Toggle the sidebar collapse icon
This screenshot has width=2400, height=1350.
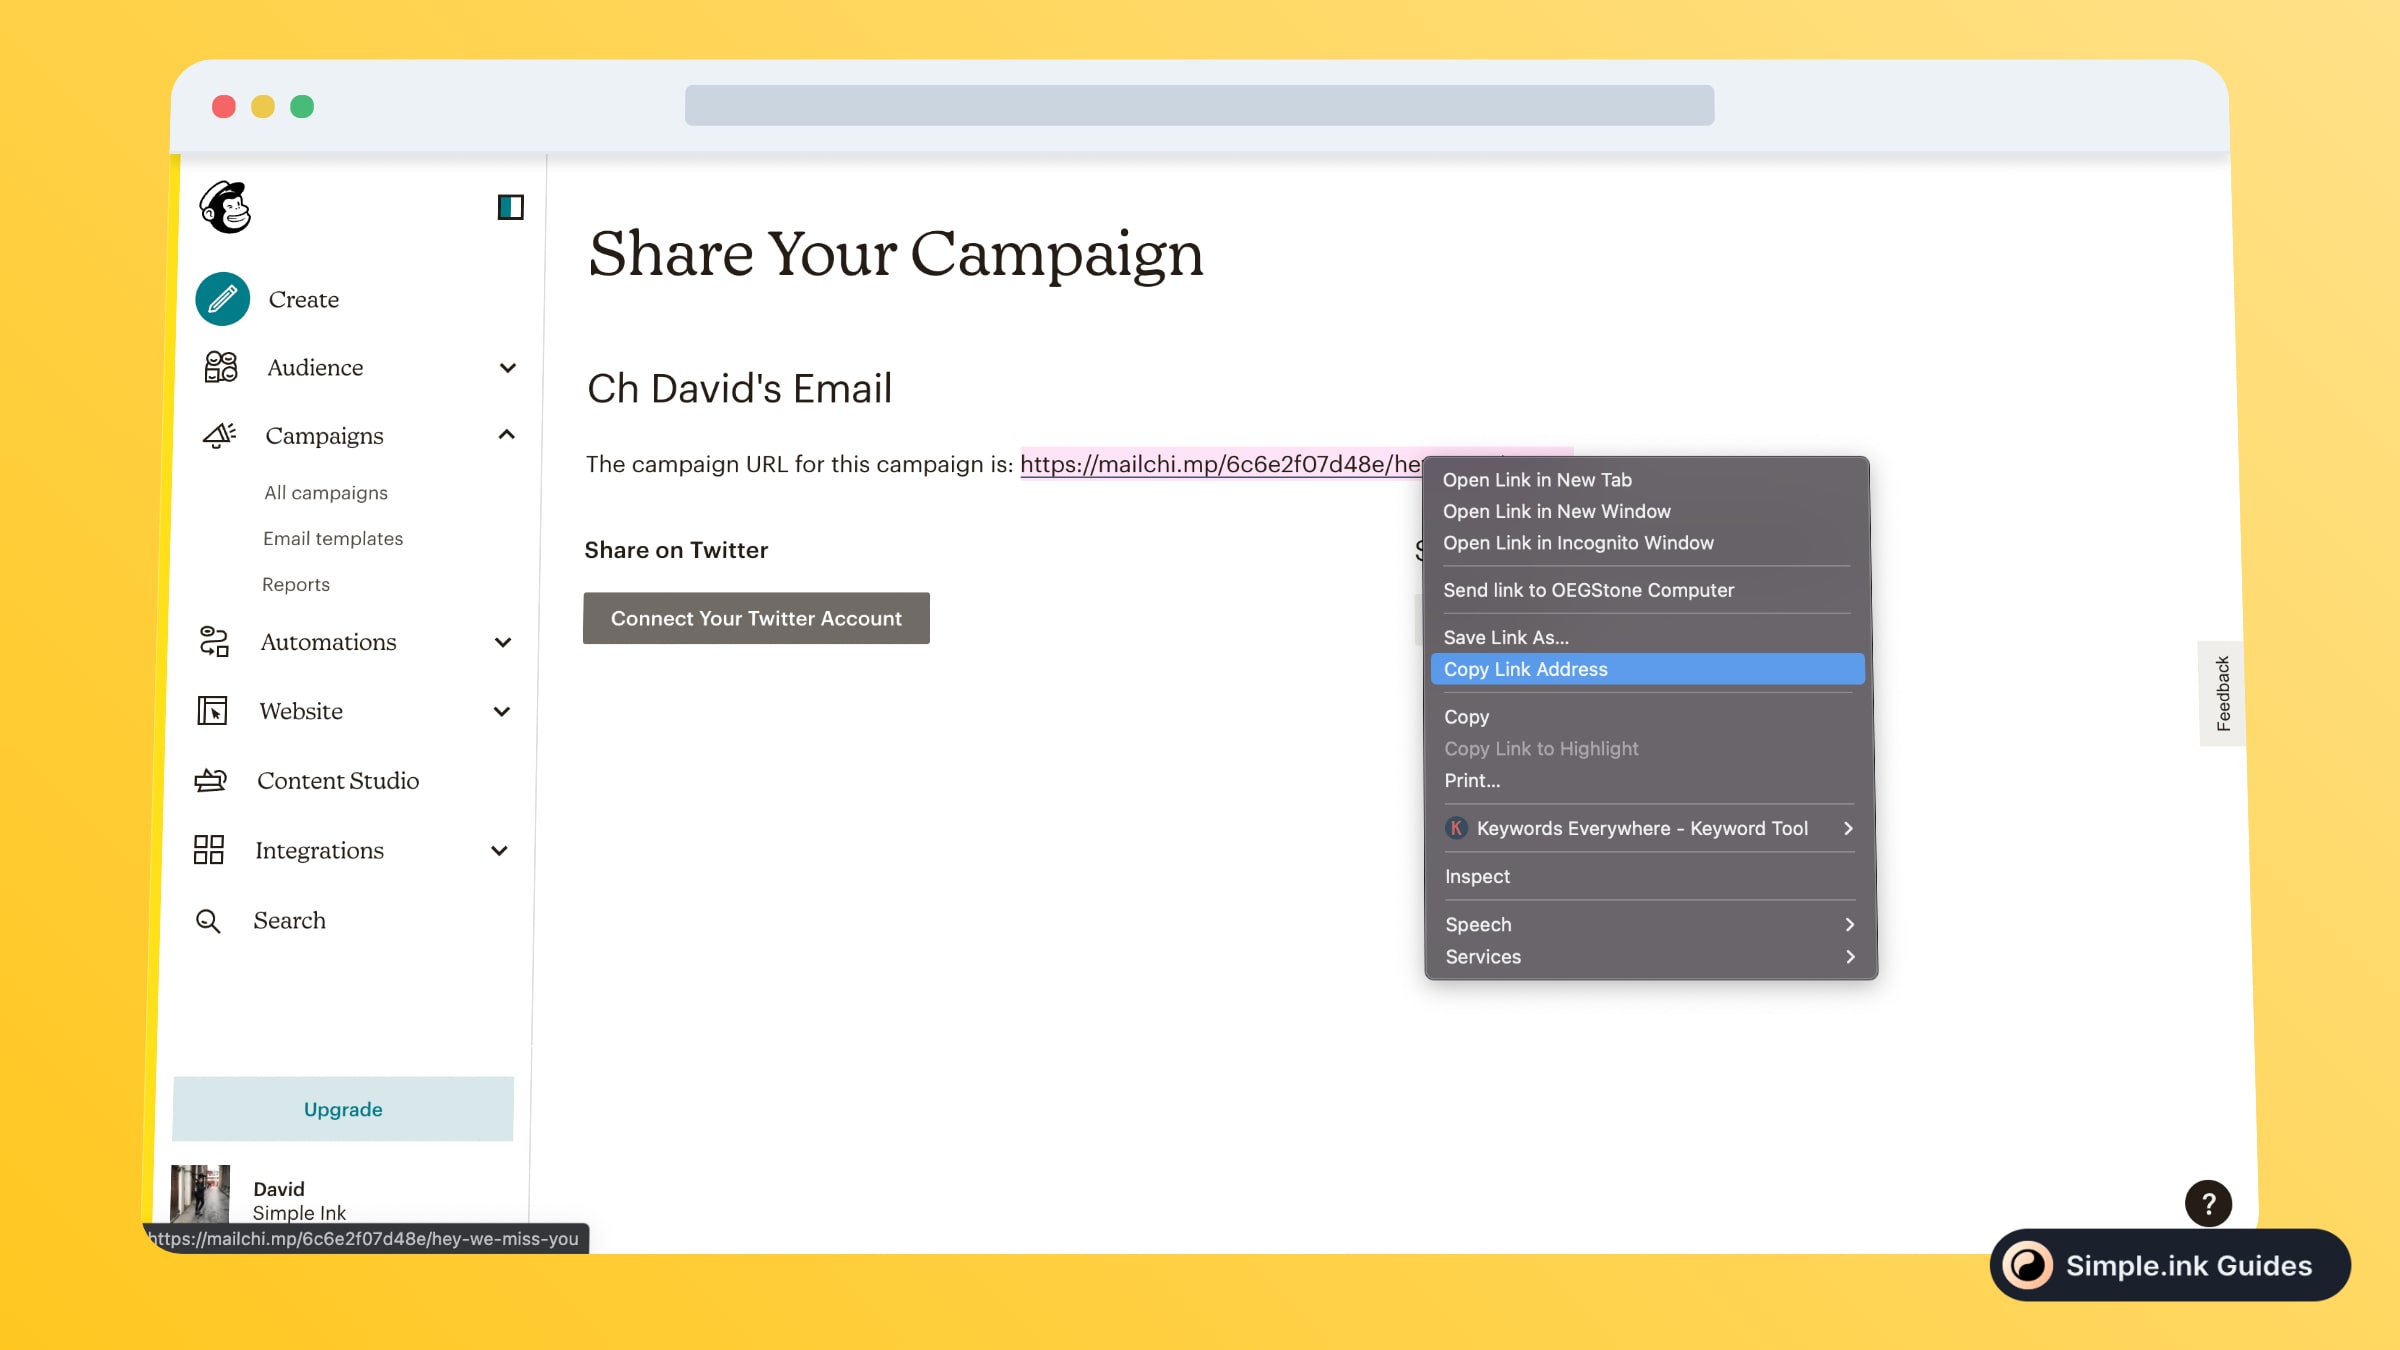[510, 207]
